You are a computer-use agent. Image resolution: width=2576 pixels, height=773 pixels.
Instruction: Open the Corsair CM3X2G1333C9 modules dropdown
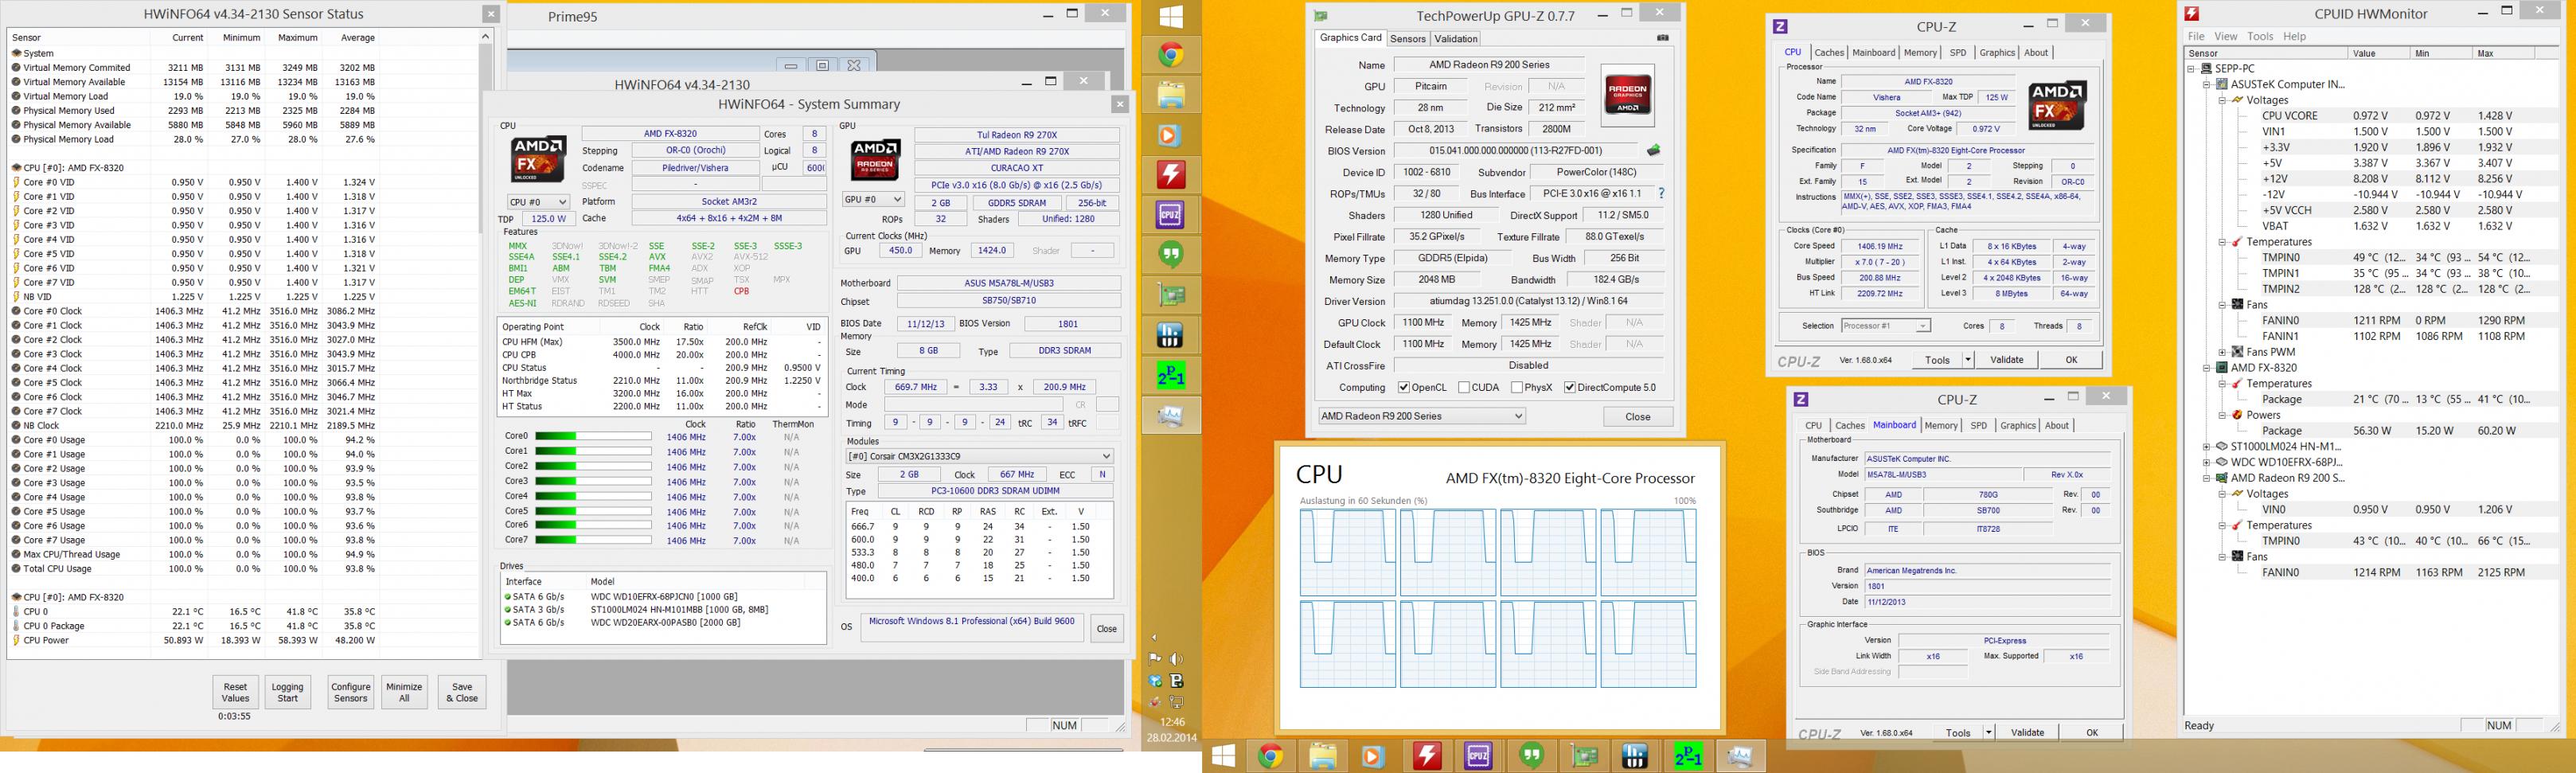[979, 456]
